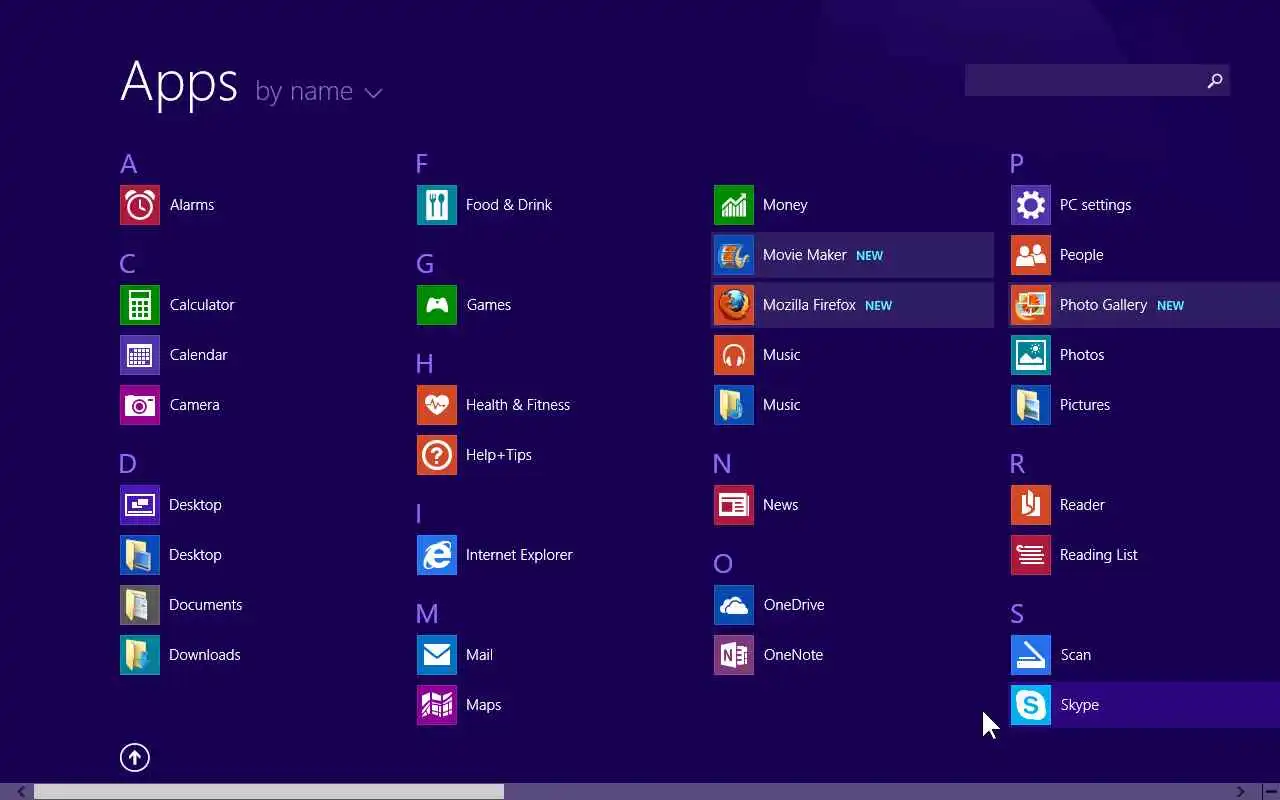Select the letter P group header
The width and height of the screenshot is (1280, 800).
click(1017, 164)
